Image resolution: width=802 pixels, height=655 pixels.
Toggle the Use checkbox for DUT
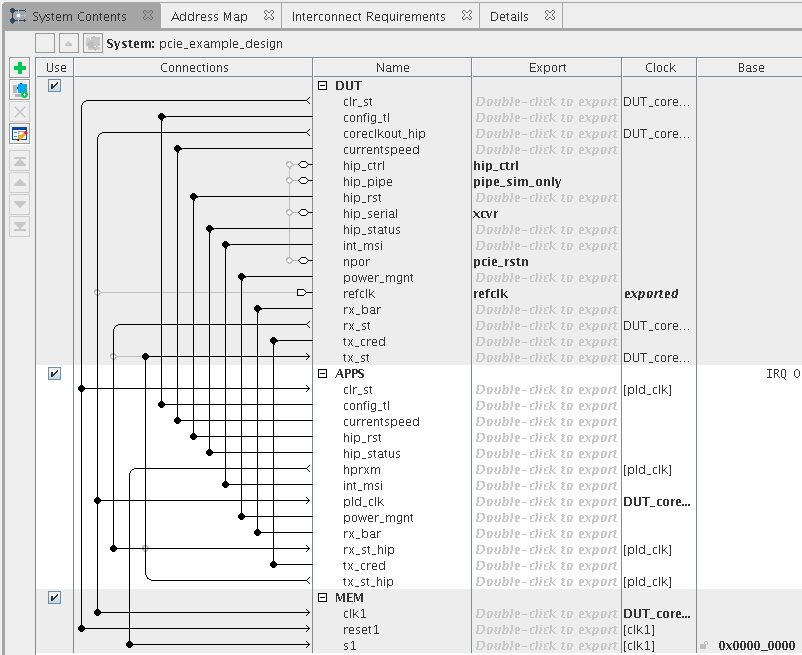pos(54,85)
